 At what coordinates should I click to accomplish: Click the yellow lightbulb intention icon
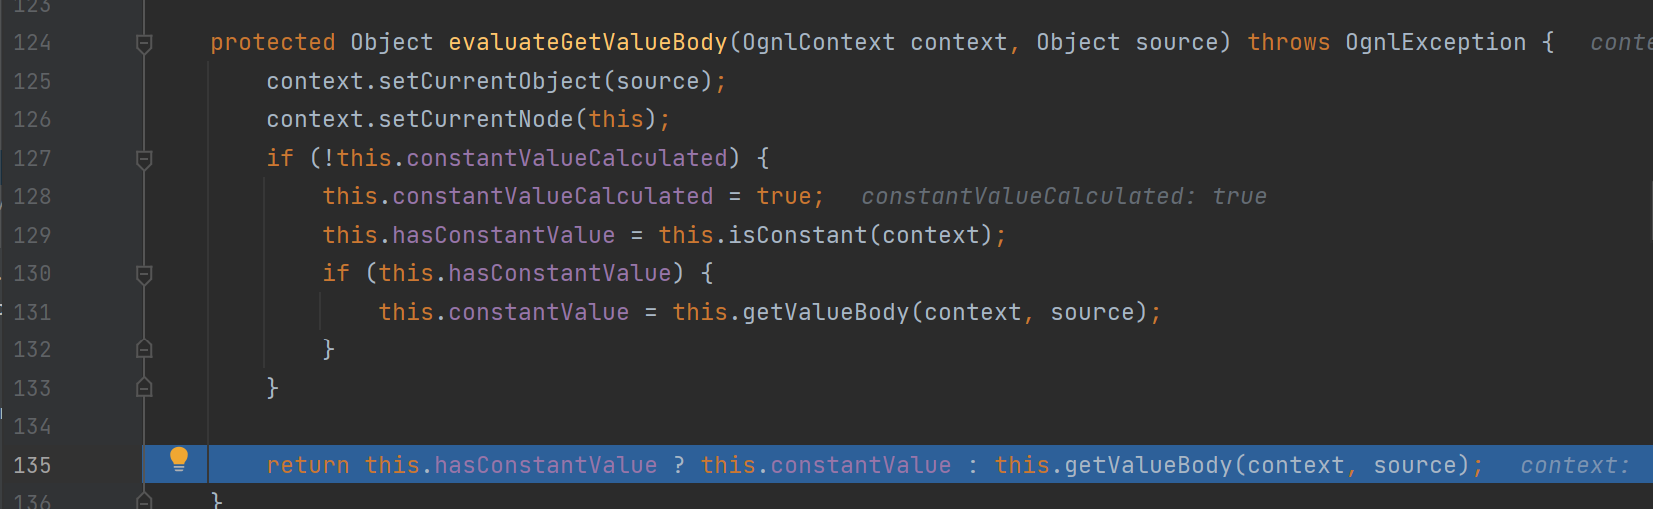coord(179,459)
